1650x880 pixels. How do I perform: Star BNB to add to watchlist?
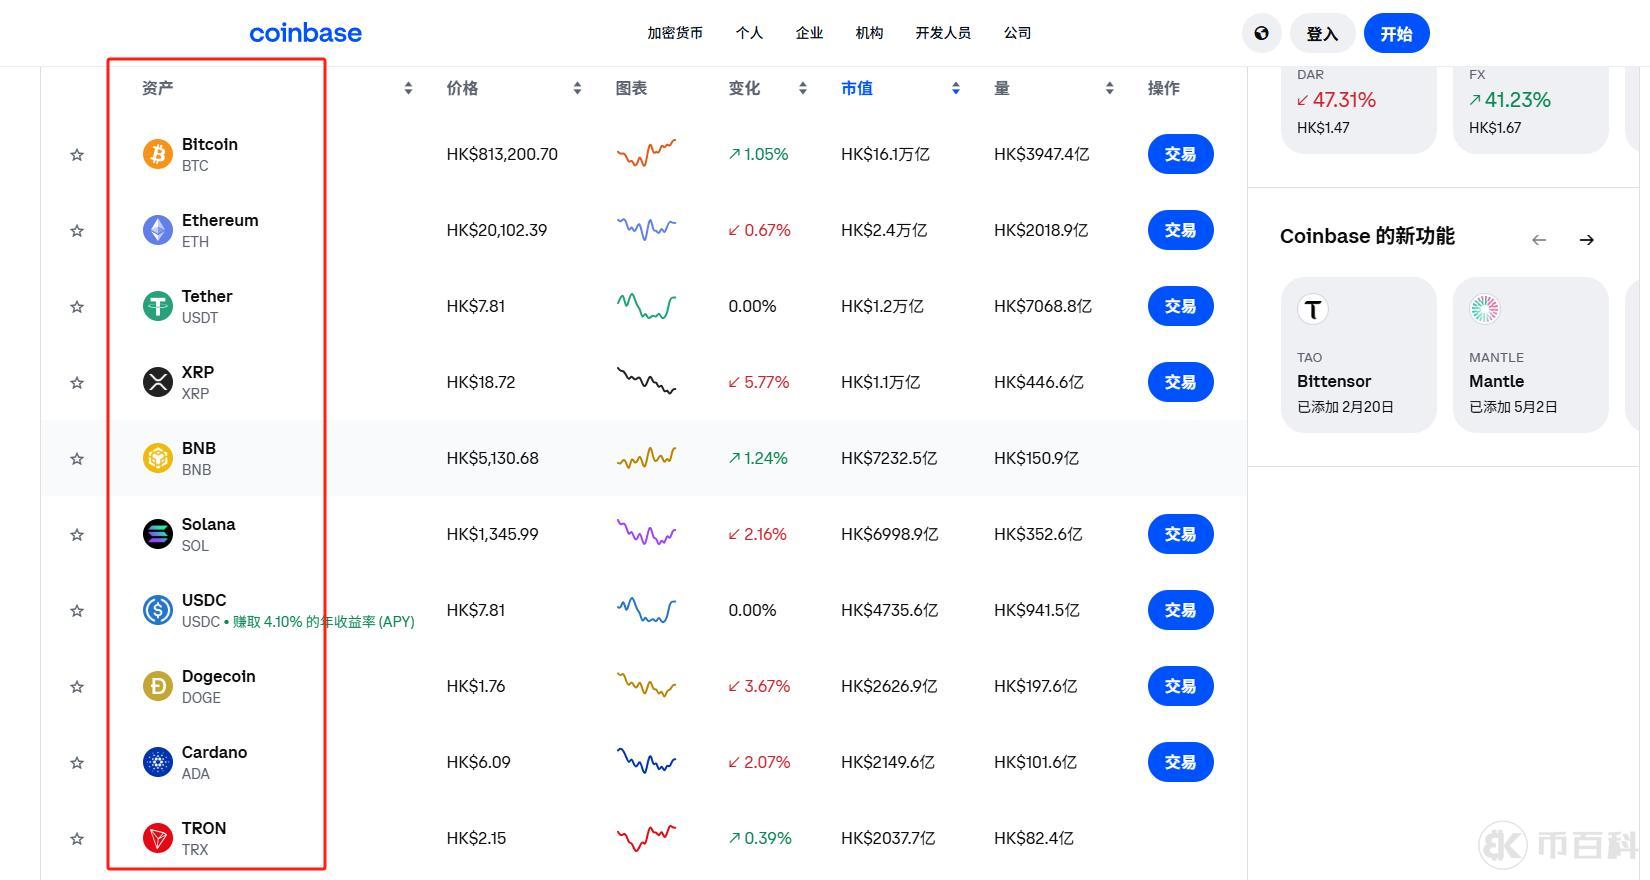(77, 458)
